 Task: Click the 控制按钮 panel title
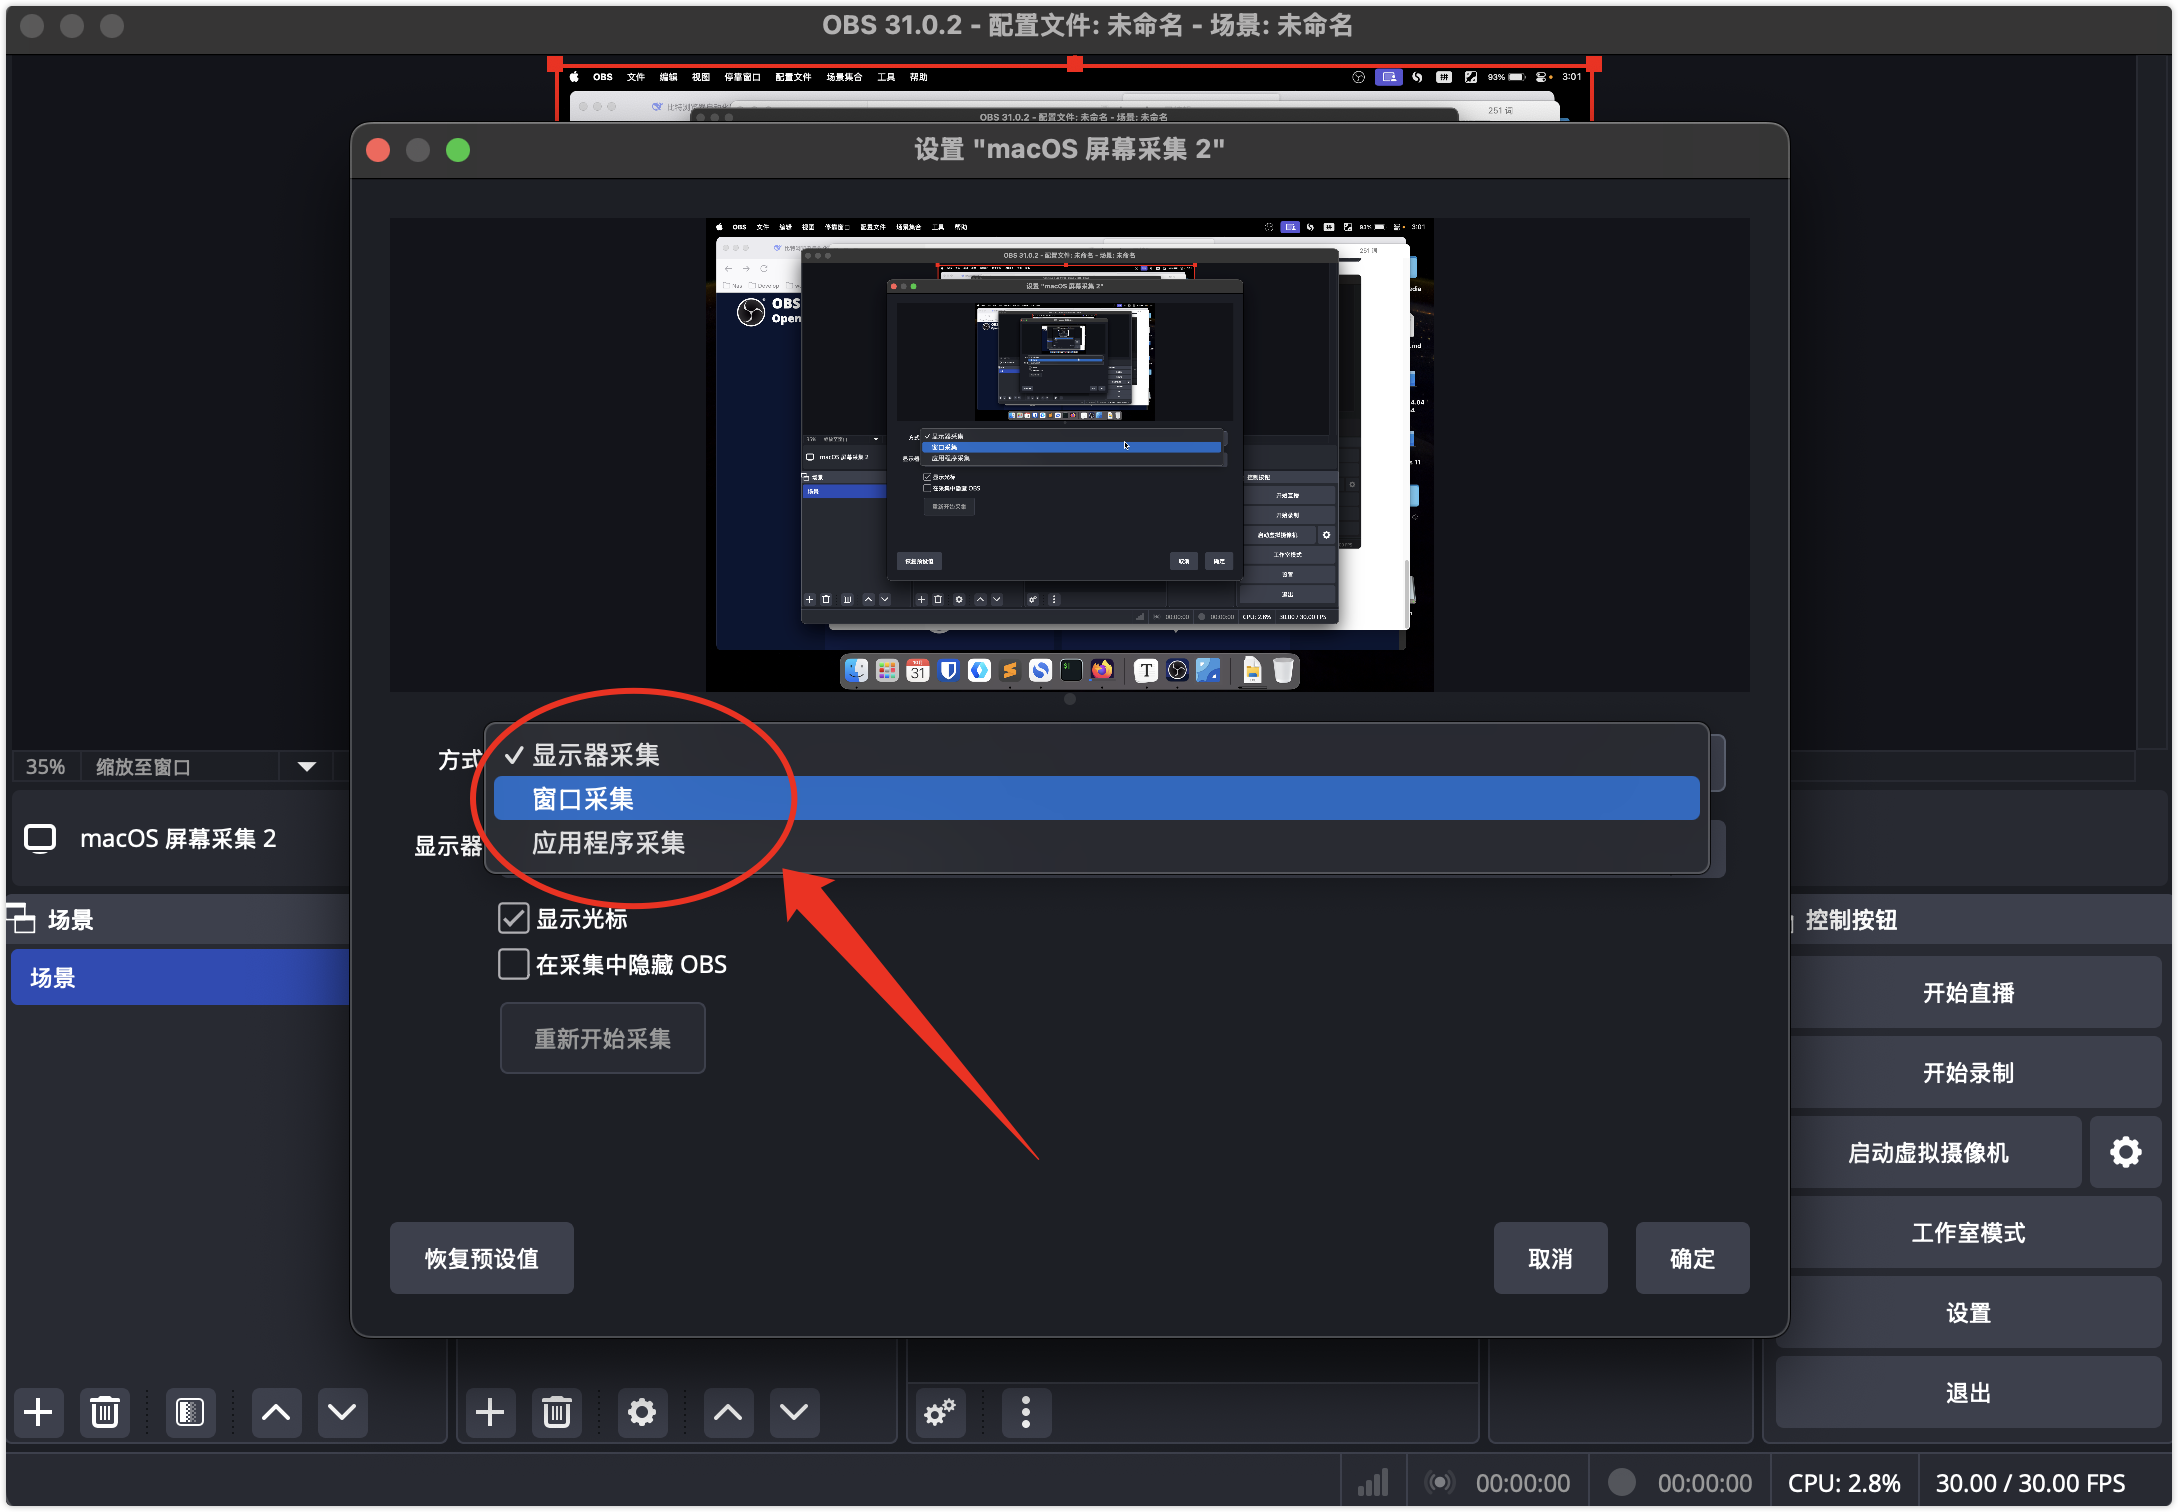tap(1851, 919)
